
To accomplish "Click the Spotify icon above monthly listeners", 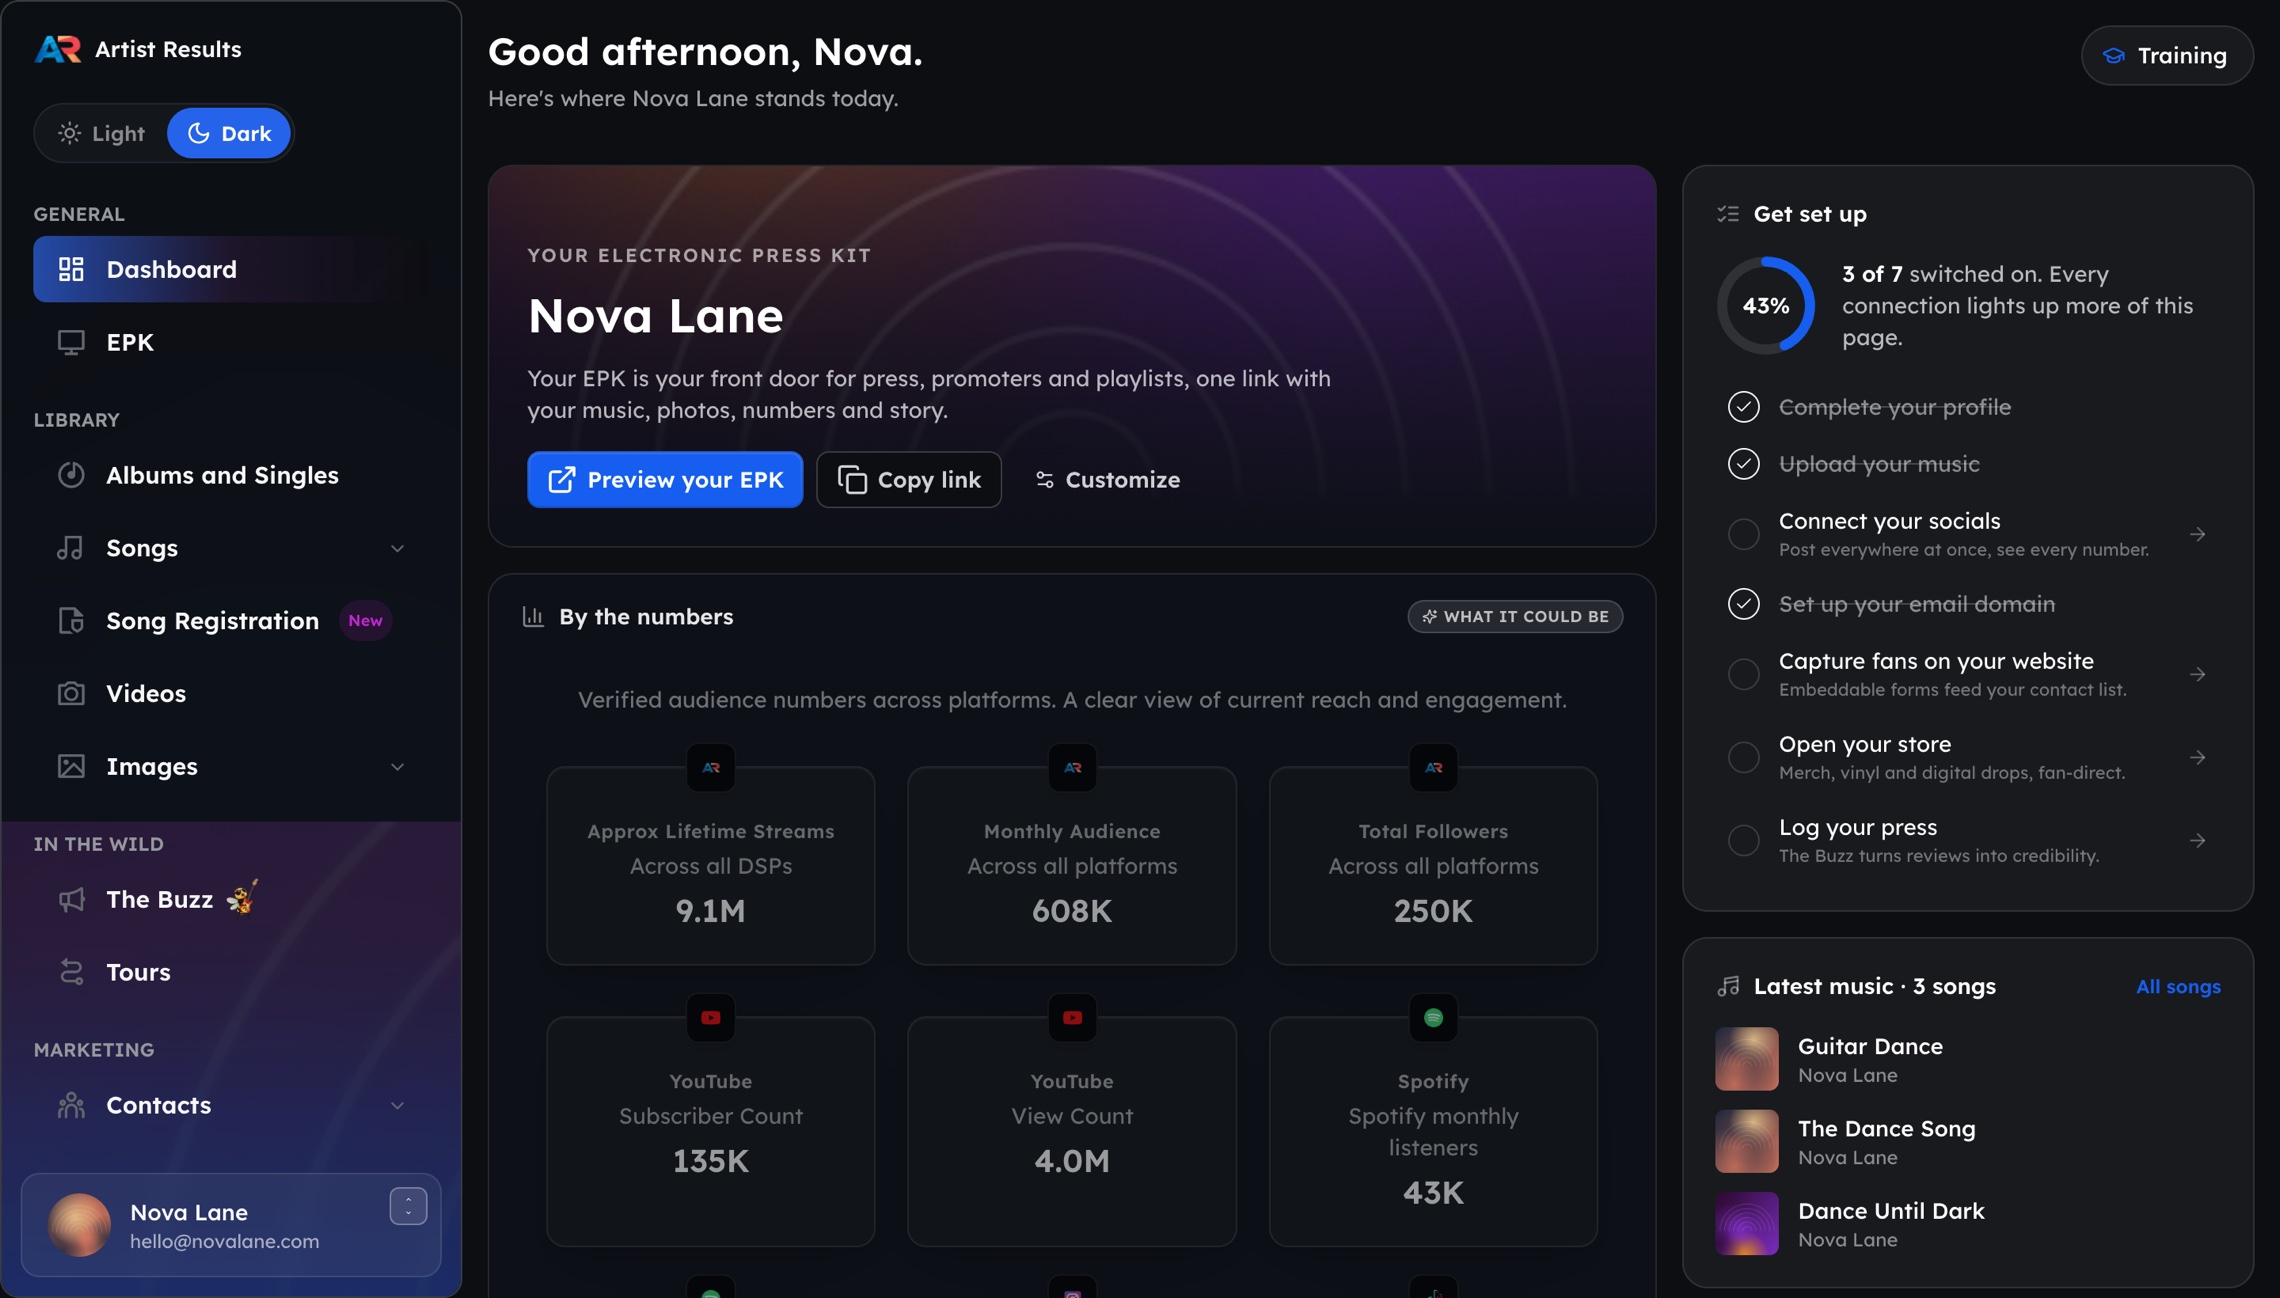I will 1433,1018.
